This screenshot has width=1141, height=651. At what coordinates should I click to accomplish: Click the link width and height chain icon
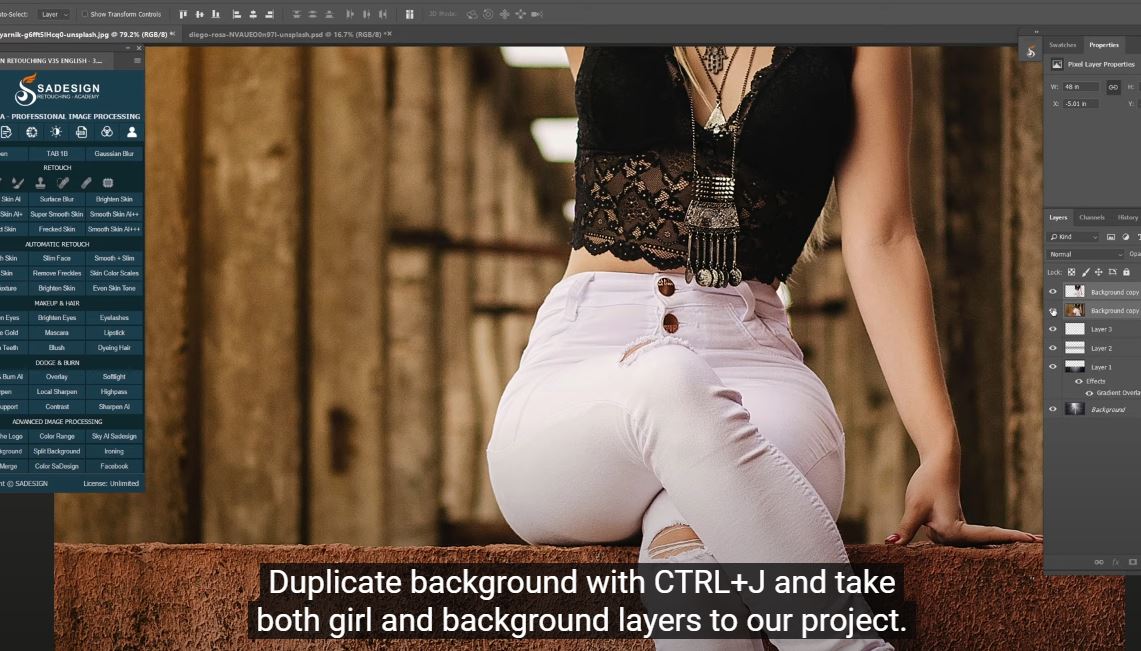coord(1113,87)
